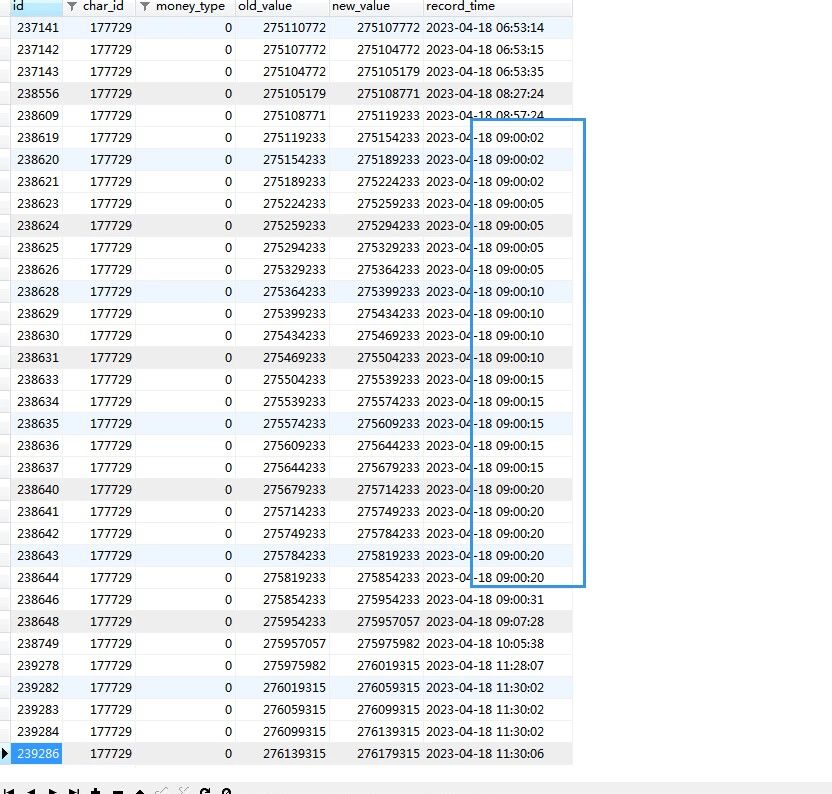The width and height of the screenshot is (832, 794).
Task: Select id cell 238619
Action: [38, 137]
